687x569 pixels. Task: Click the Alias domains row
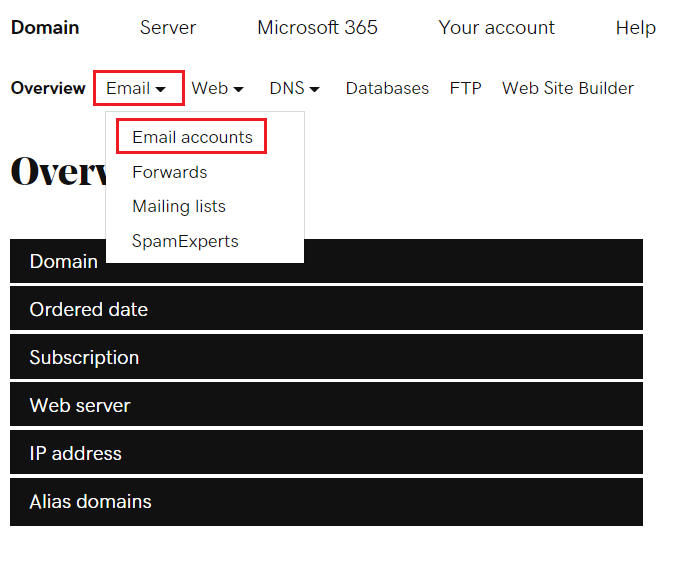pyautogui.click(x=326, y=502)
